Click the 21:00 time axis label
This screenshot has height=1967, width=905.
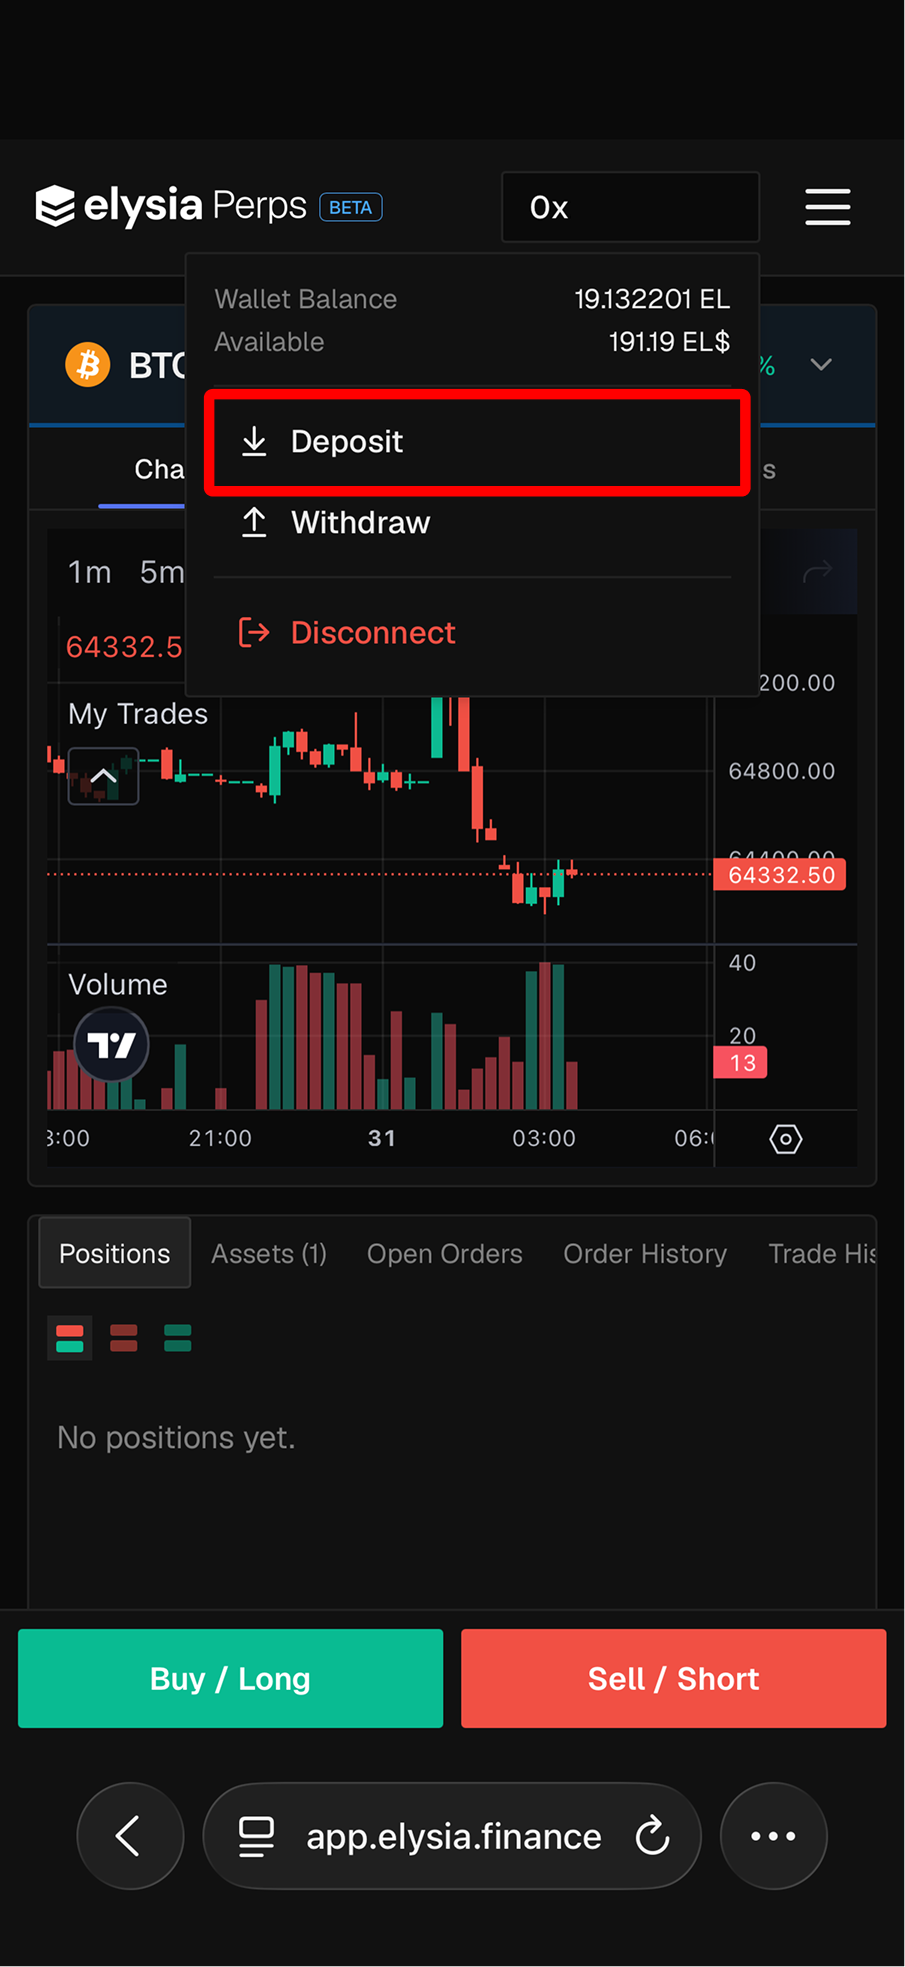pyautogui.click(x=220, y=1138)
